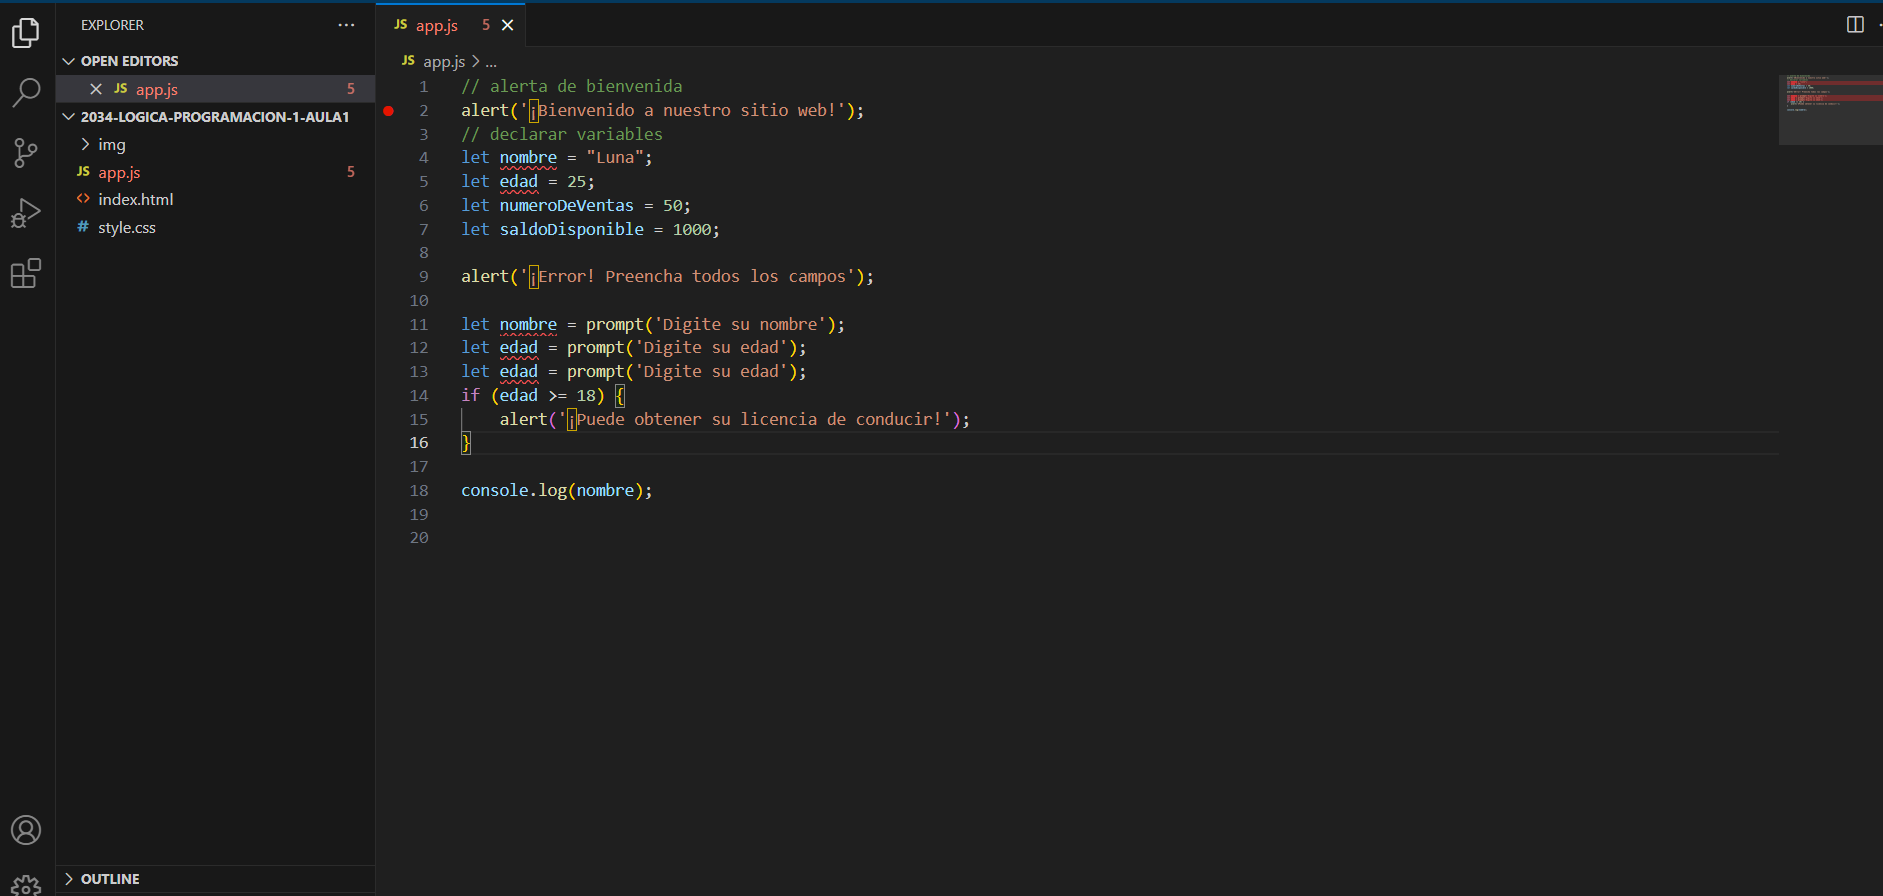Viewport: 1883px width, 896px height.
Task: Click 'saldoDisponible' on line 7
Action: click(x=572, y=230)
